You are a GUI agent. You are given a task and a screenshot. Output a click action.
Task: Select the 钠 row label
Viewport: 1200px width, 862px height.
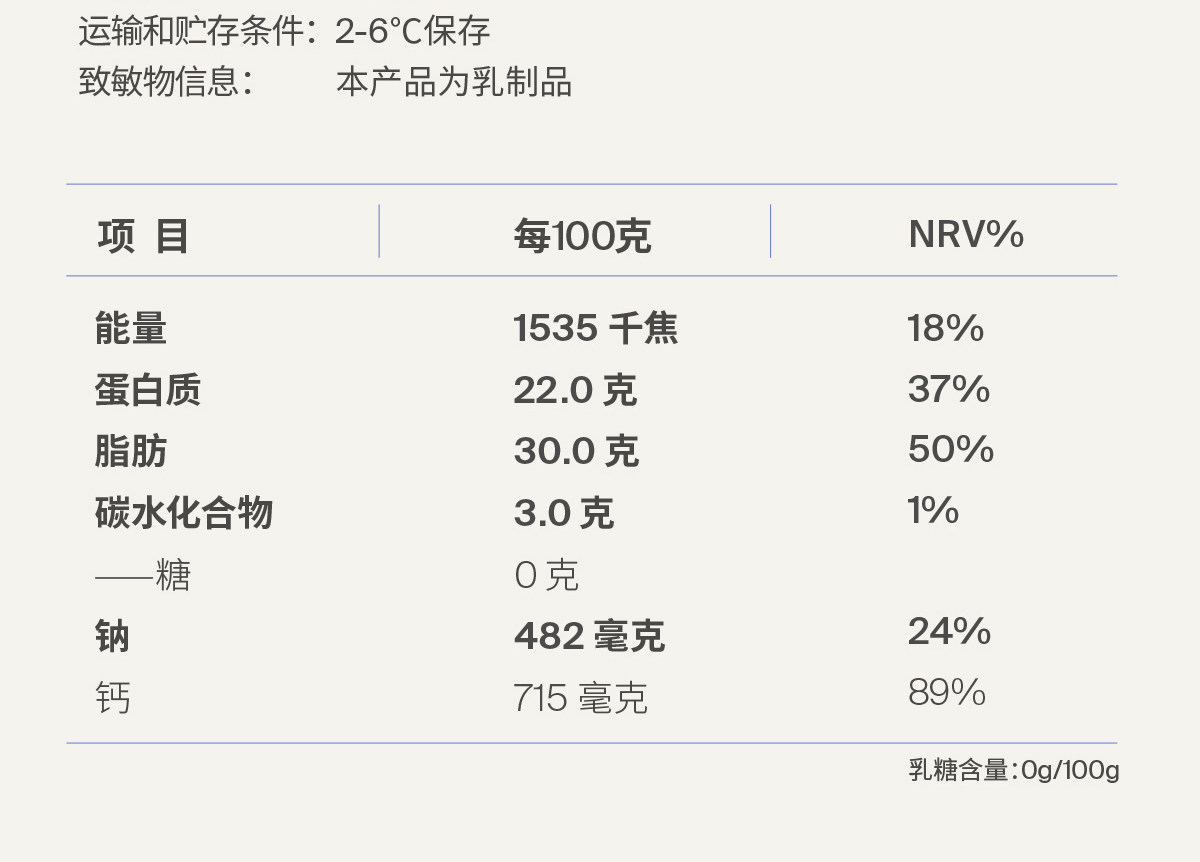click(113, 636)
